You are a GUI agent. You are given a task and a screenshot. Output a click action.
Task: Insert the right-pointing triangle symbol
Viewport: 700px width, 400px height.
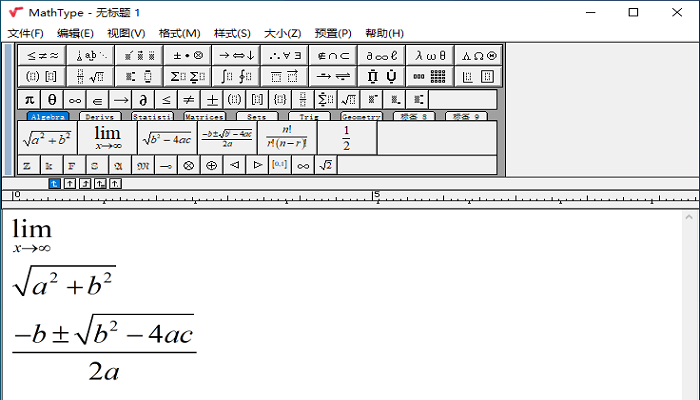(258, 165)
